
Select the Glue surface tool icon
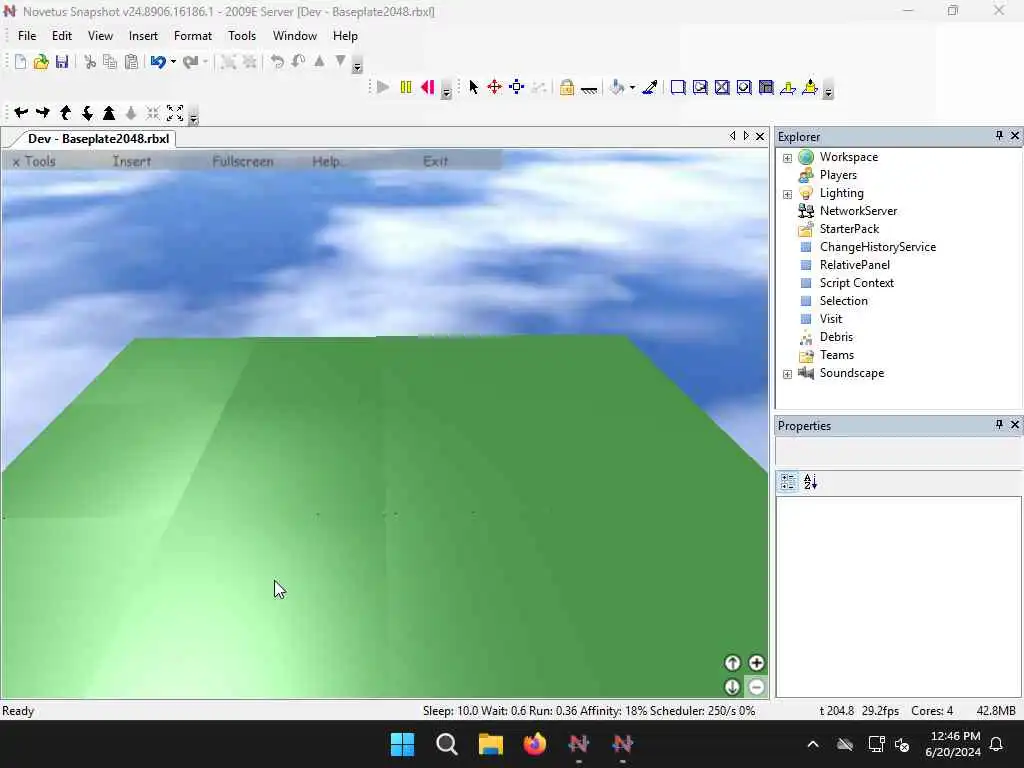click(x=700, y=88)
